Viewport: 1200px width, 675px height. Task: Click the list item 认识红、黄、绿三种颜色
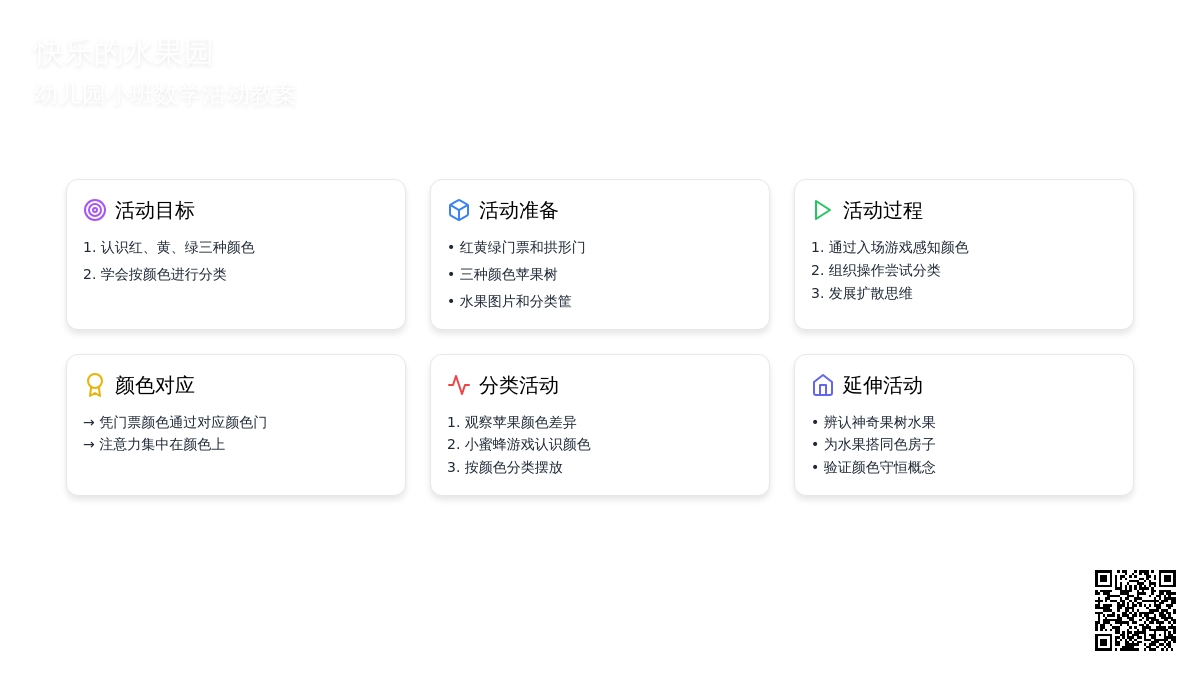177,247
